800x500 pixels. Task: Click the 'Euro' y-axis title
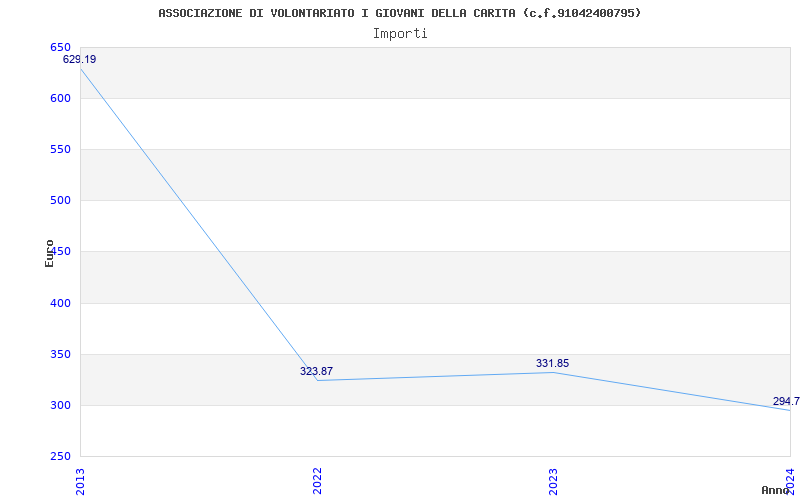49,254
